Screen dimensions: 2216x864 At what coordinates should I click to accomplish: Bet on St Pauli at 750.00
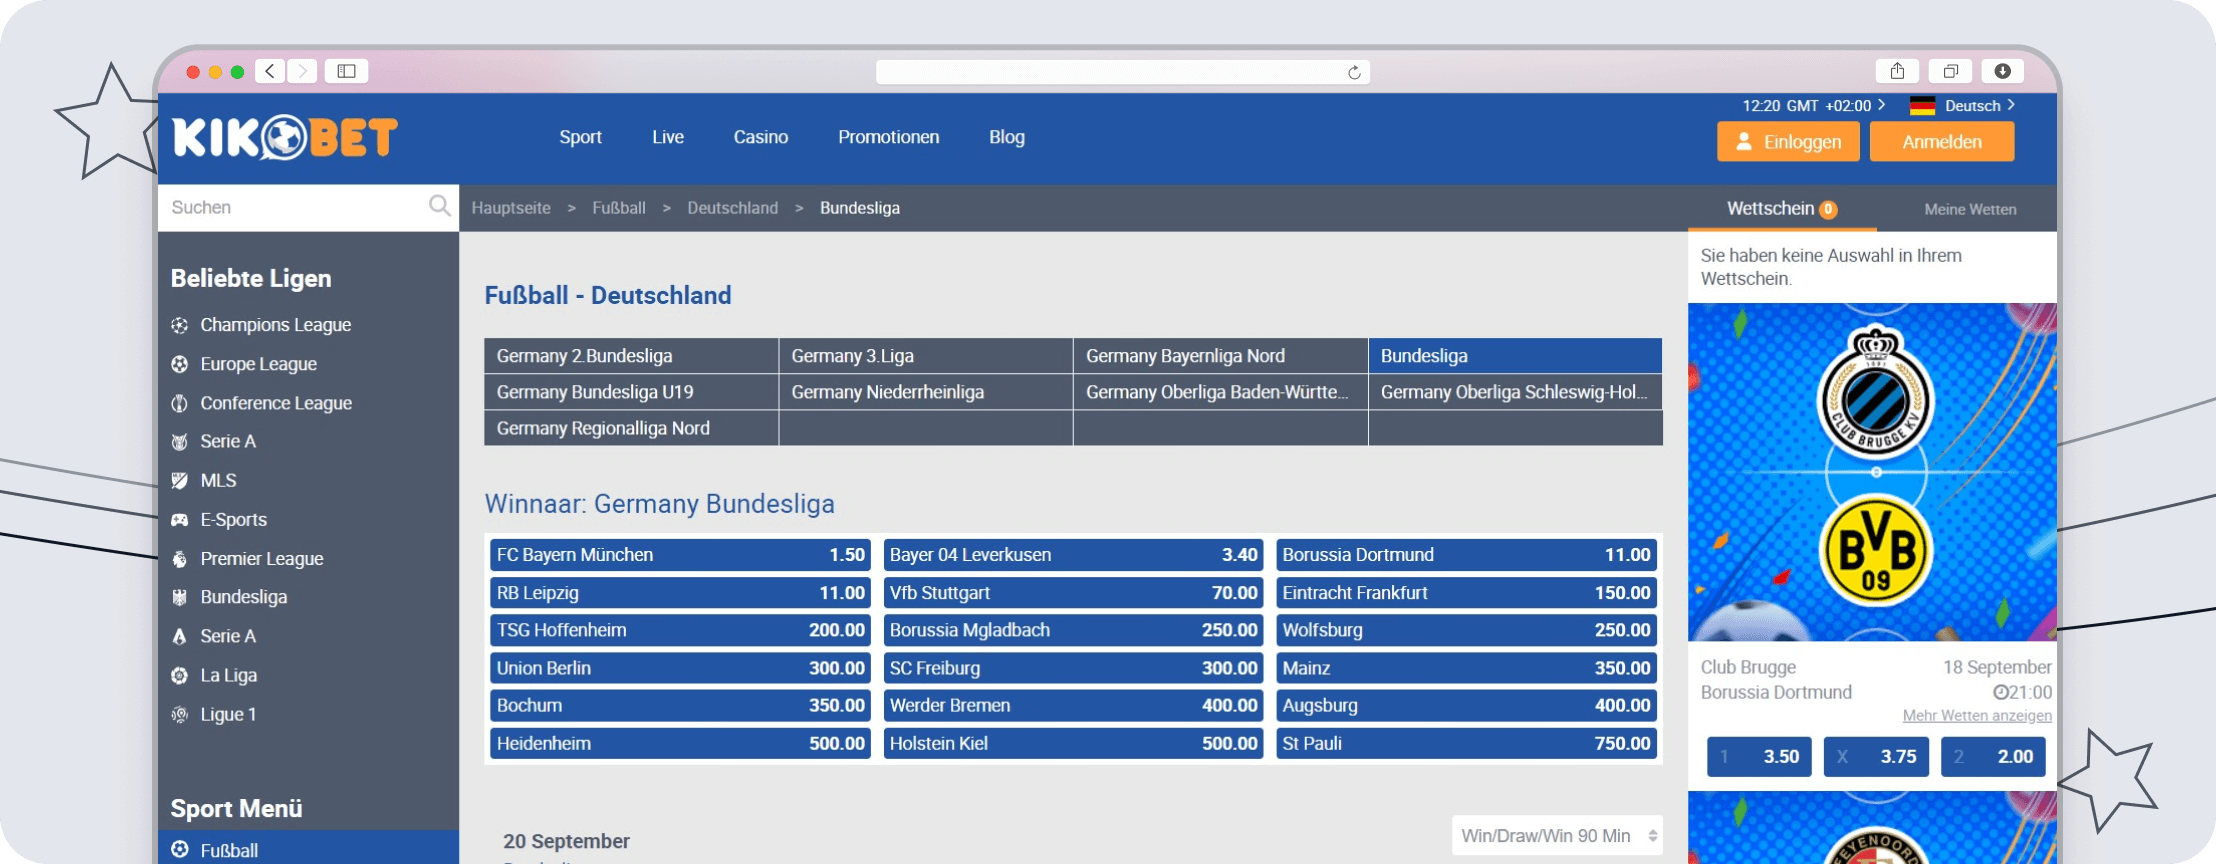click(x=1466, y=743)
